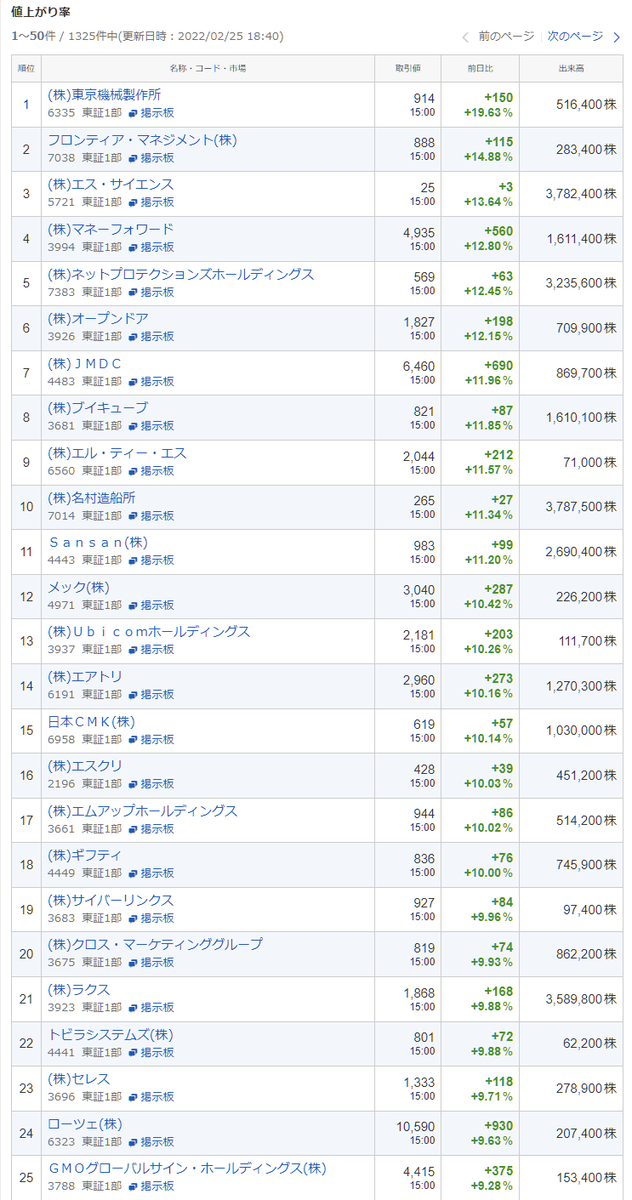Viewport: 632px width, 1200px height.
Task: Open (株)クロス・マーケティンググループ stock page
Action: [155, 944]
